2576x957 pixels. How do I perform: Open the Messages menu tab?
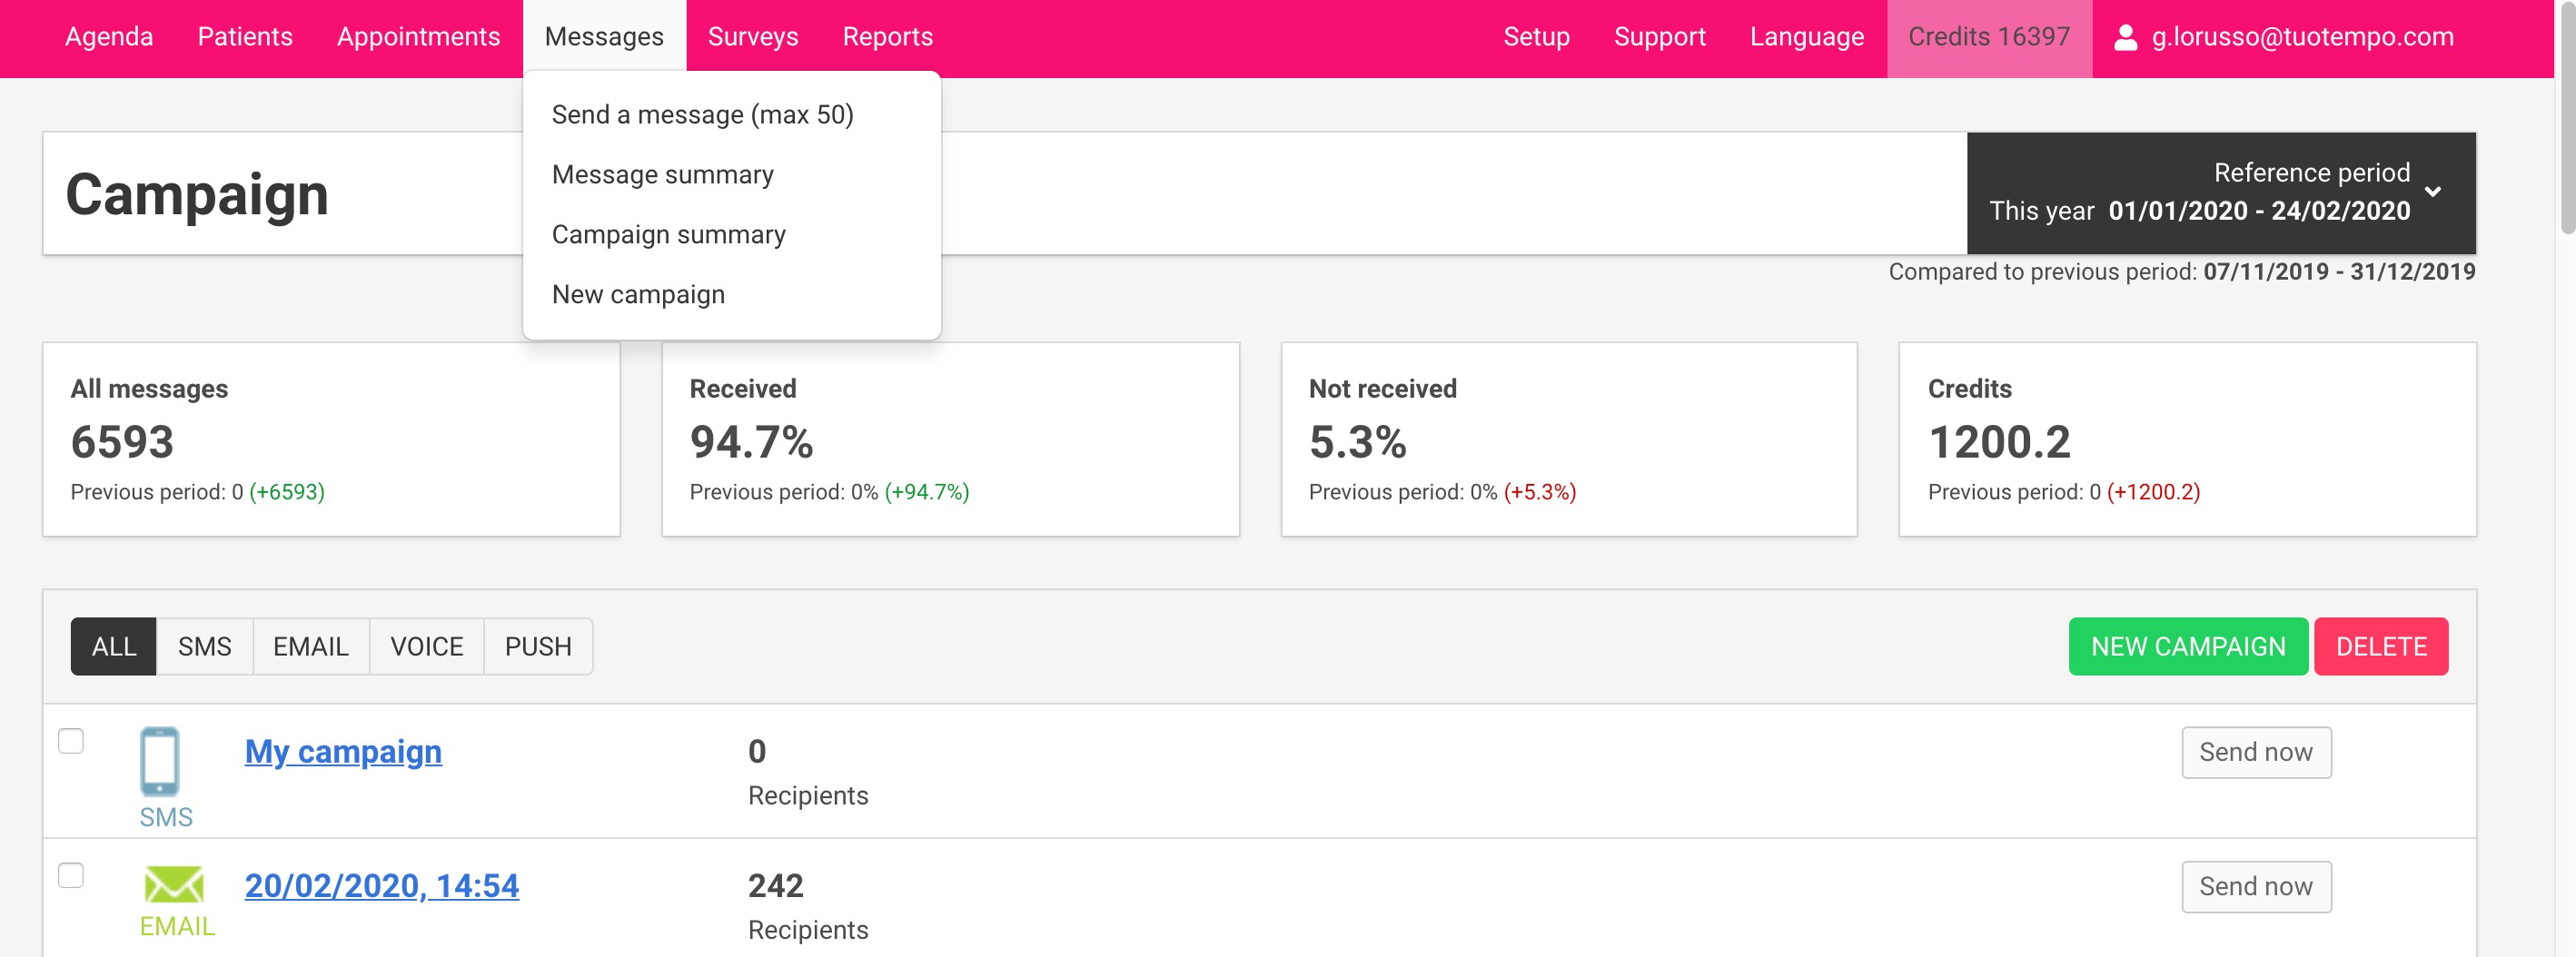tap(604, 37)
